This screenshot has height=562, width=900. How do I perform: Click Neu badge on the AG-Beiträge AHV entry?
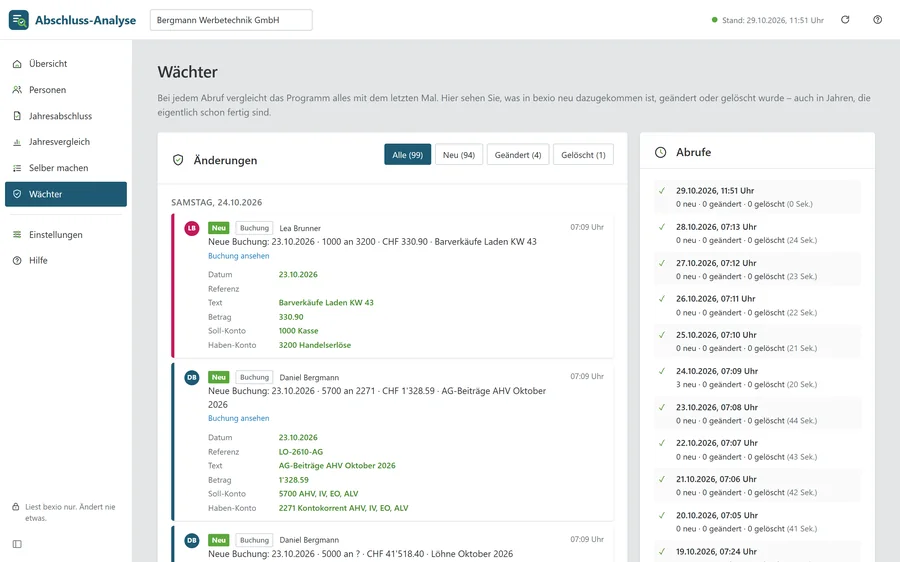pos(219,377)
